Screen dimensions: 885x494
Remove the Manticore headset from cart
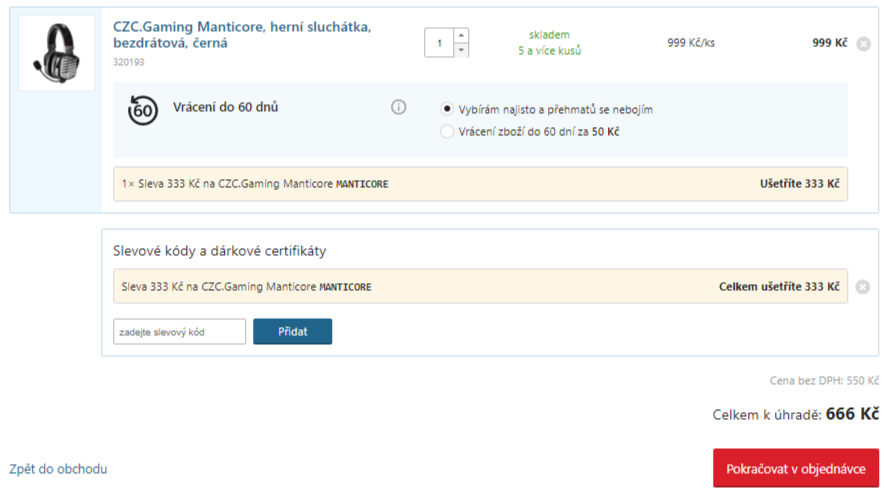(x=864, y=44)
